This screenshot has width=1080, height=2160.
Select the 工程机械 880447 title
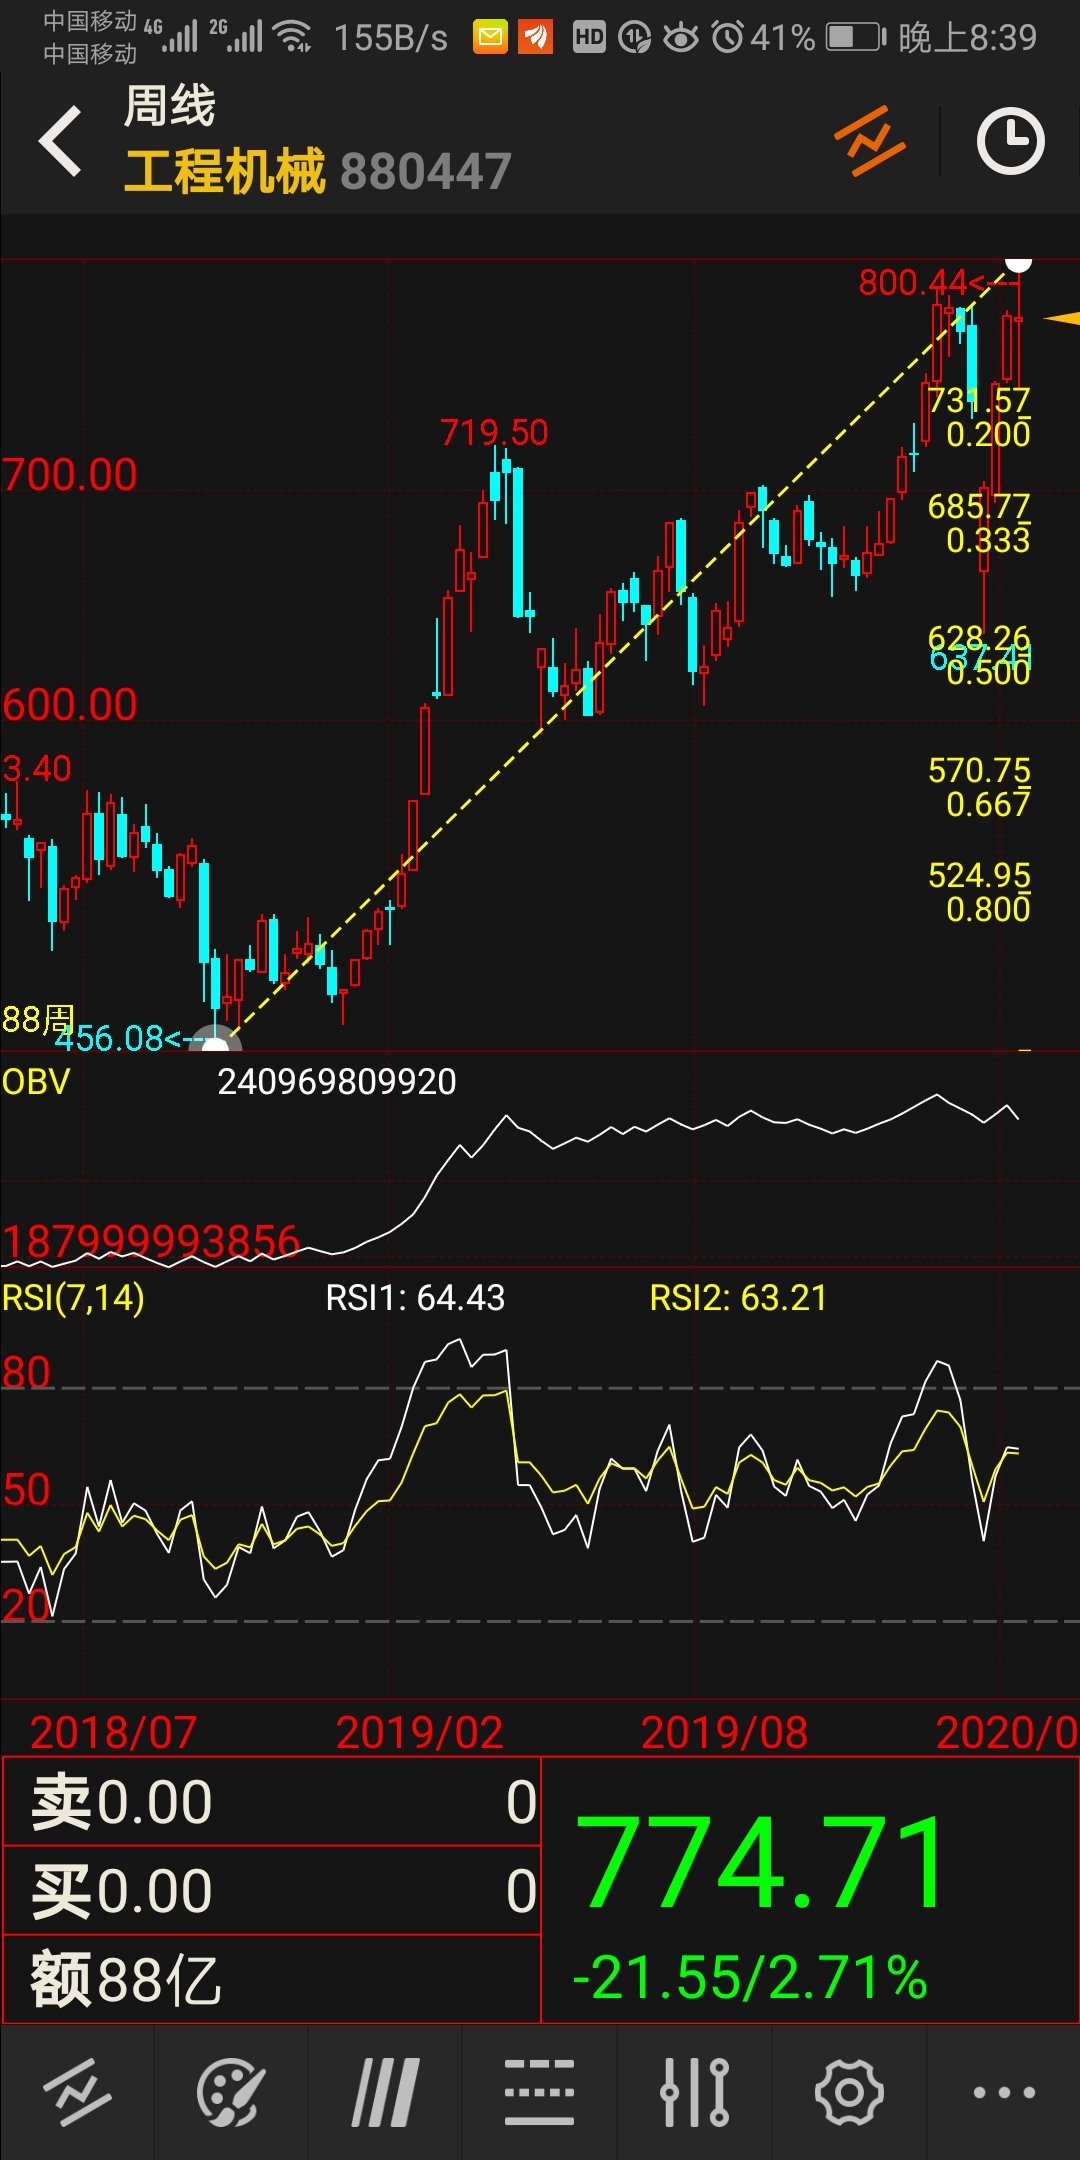[x=318, y=170]
